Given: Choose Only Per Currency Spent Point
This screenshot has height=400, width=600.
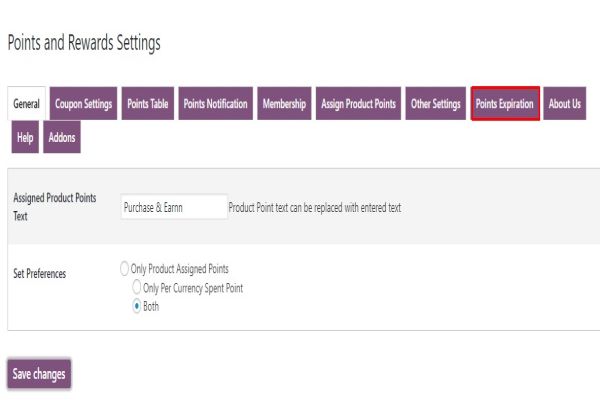Looking at the screenshot, I should tap(138, 288).
